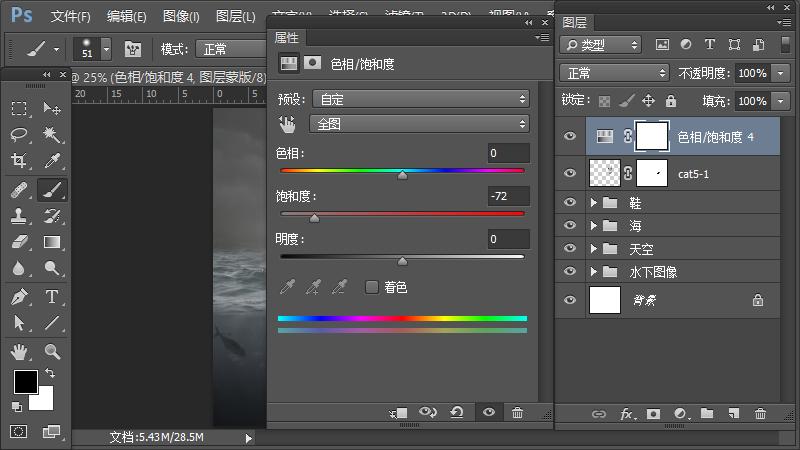Open the 文件(F) menu

pyautogui.click(x=70, y=17)
